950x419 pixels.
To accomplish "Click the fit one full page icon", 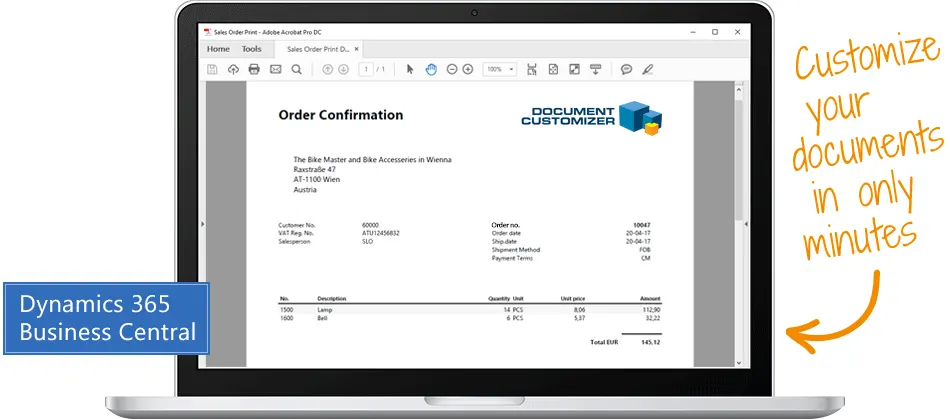I will (x=553, y=70).
